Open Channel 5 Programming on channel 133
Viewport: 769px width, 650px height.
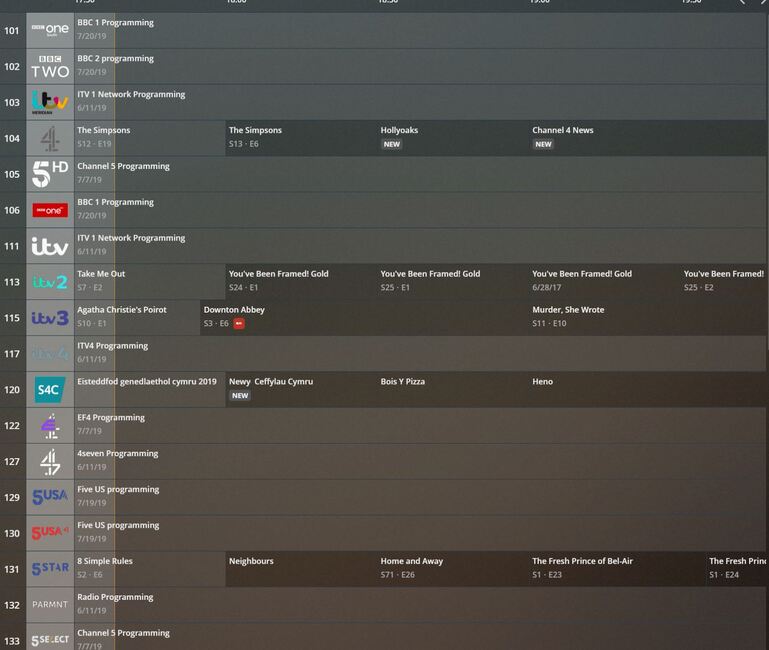[x=420, y=637]
